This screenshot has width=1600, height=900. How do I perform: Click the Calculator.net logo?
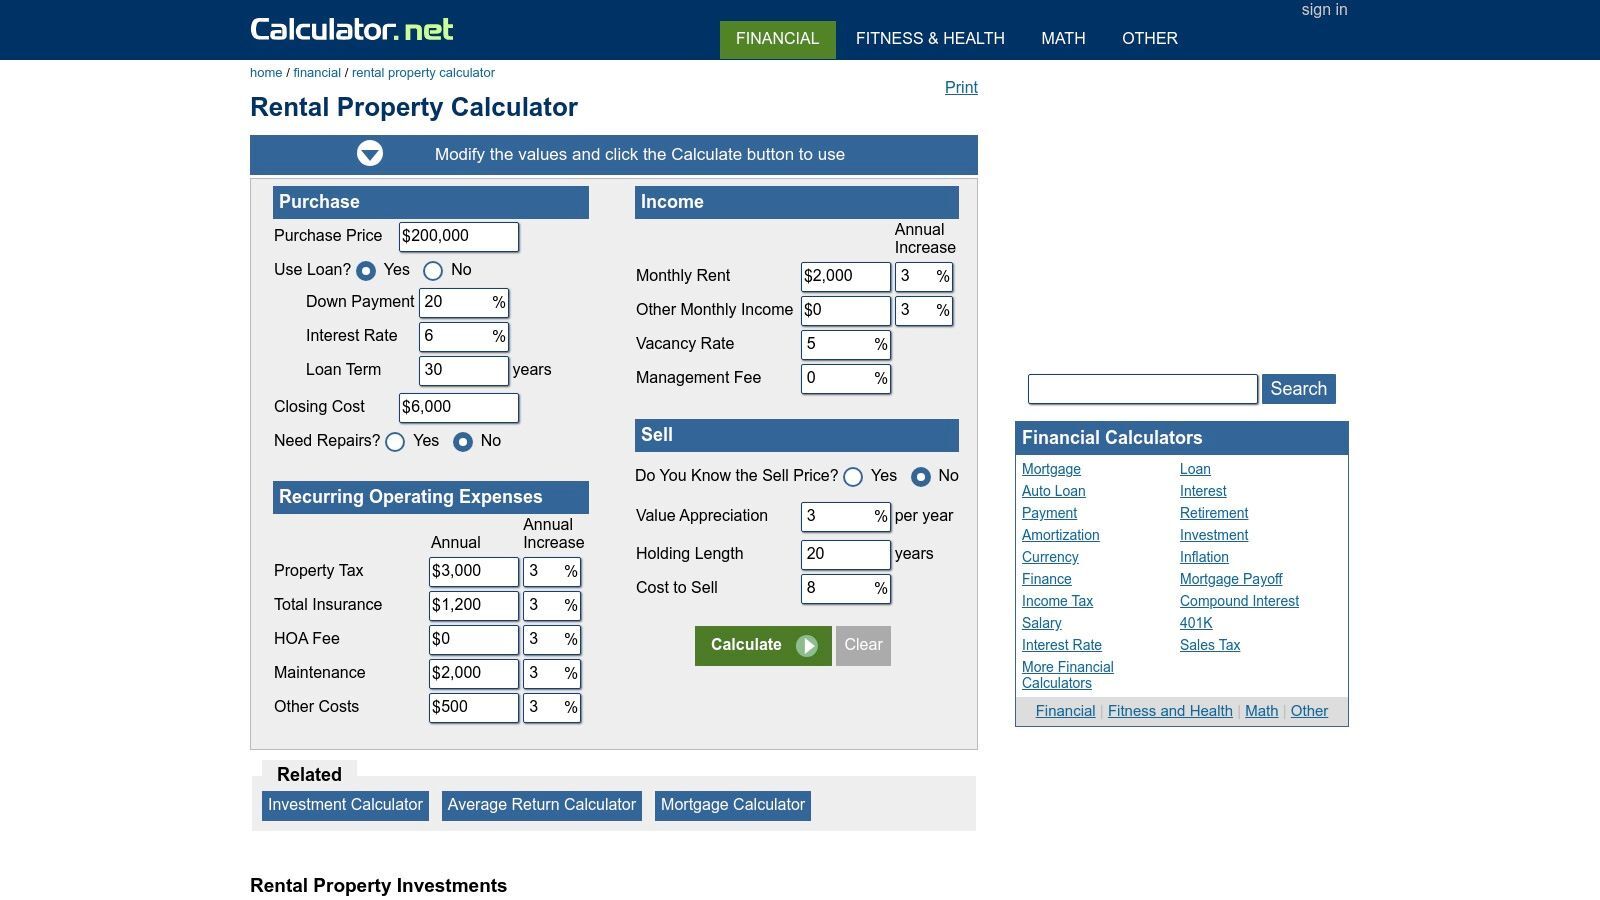352,29
